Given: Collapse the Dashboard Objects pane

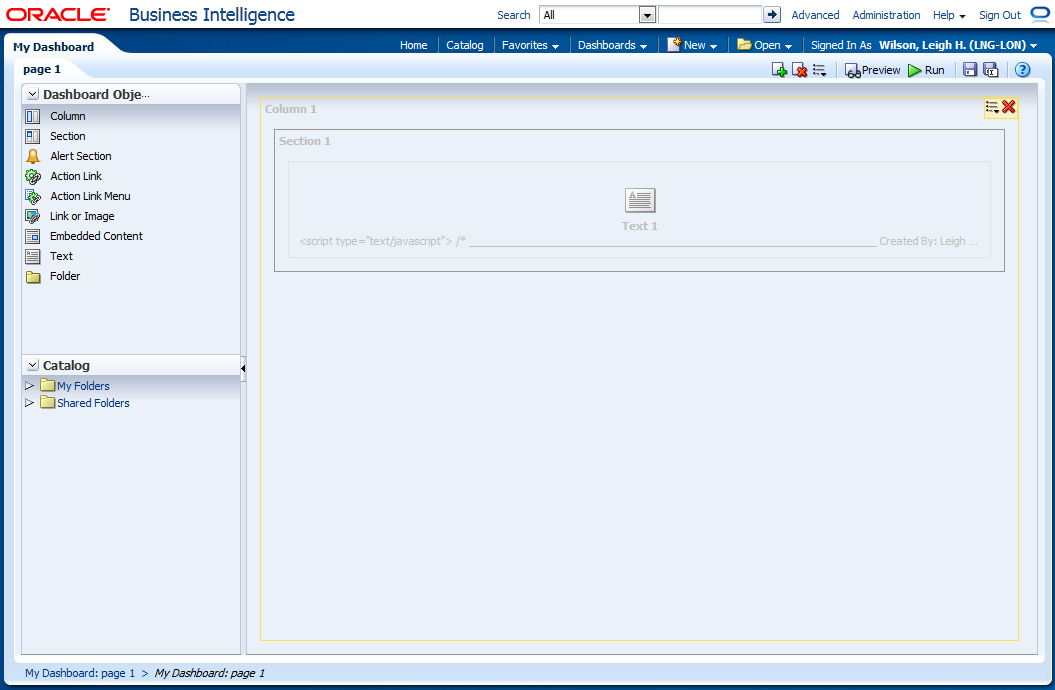Looking at the screenshot, I should [33, 94].
